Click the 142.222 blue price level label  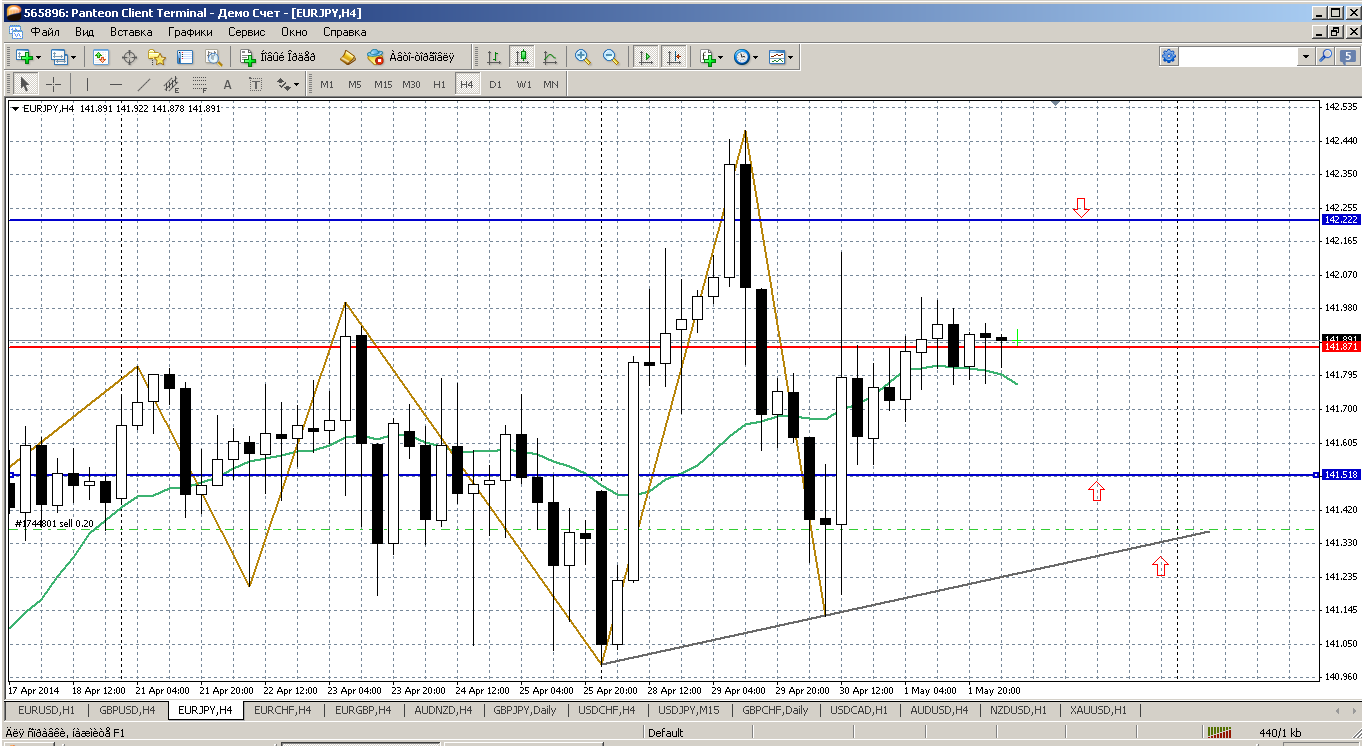click(1341, 219)
